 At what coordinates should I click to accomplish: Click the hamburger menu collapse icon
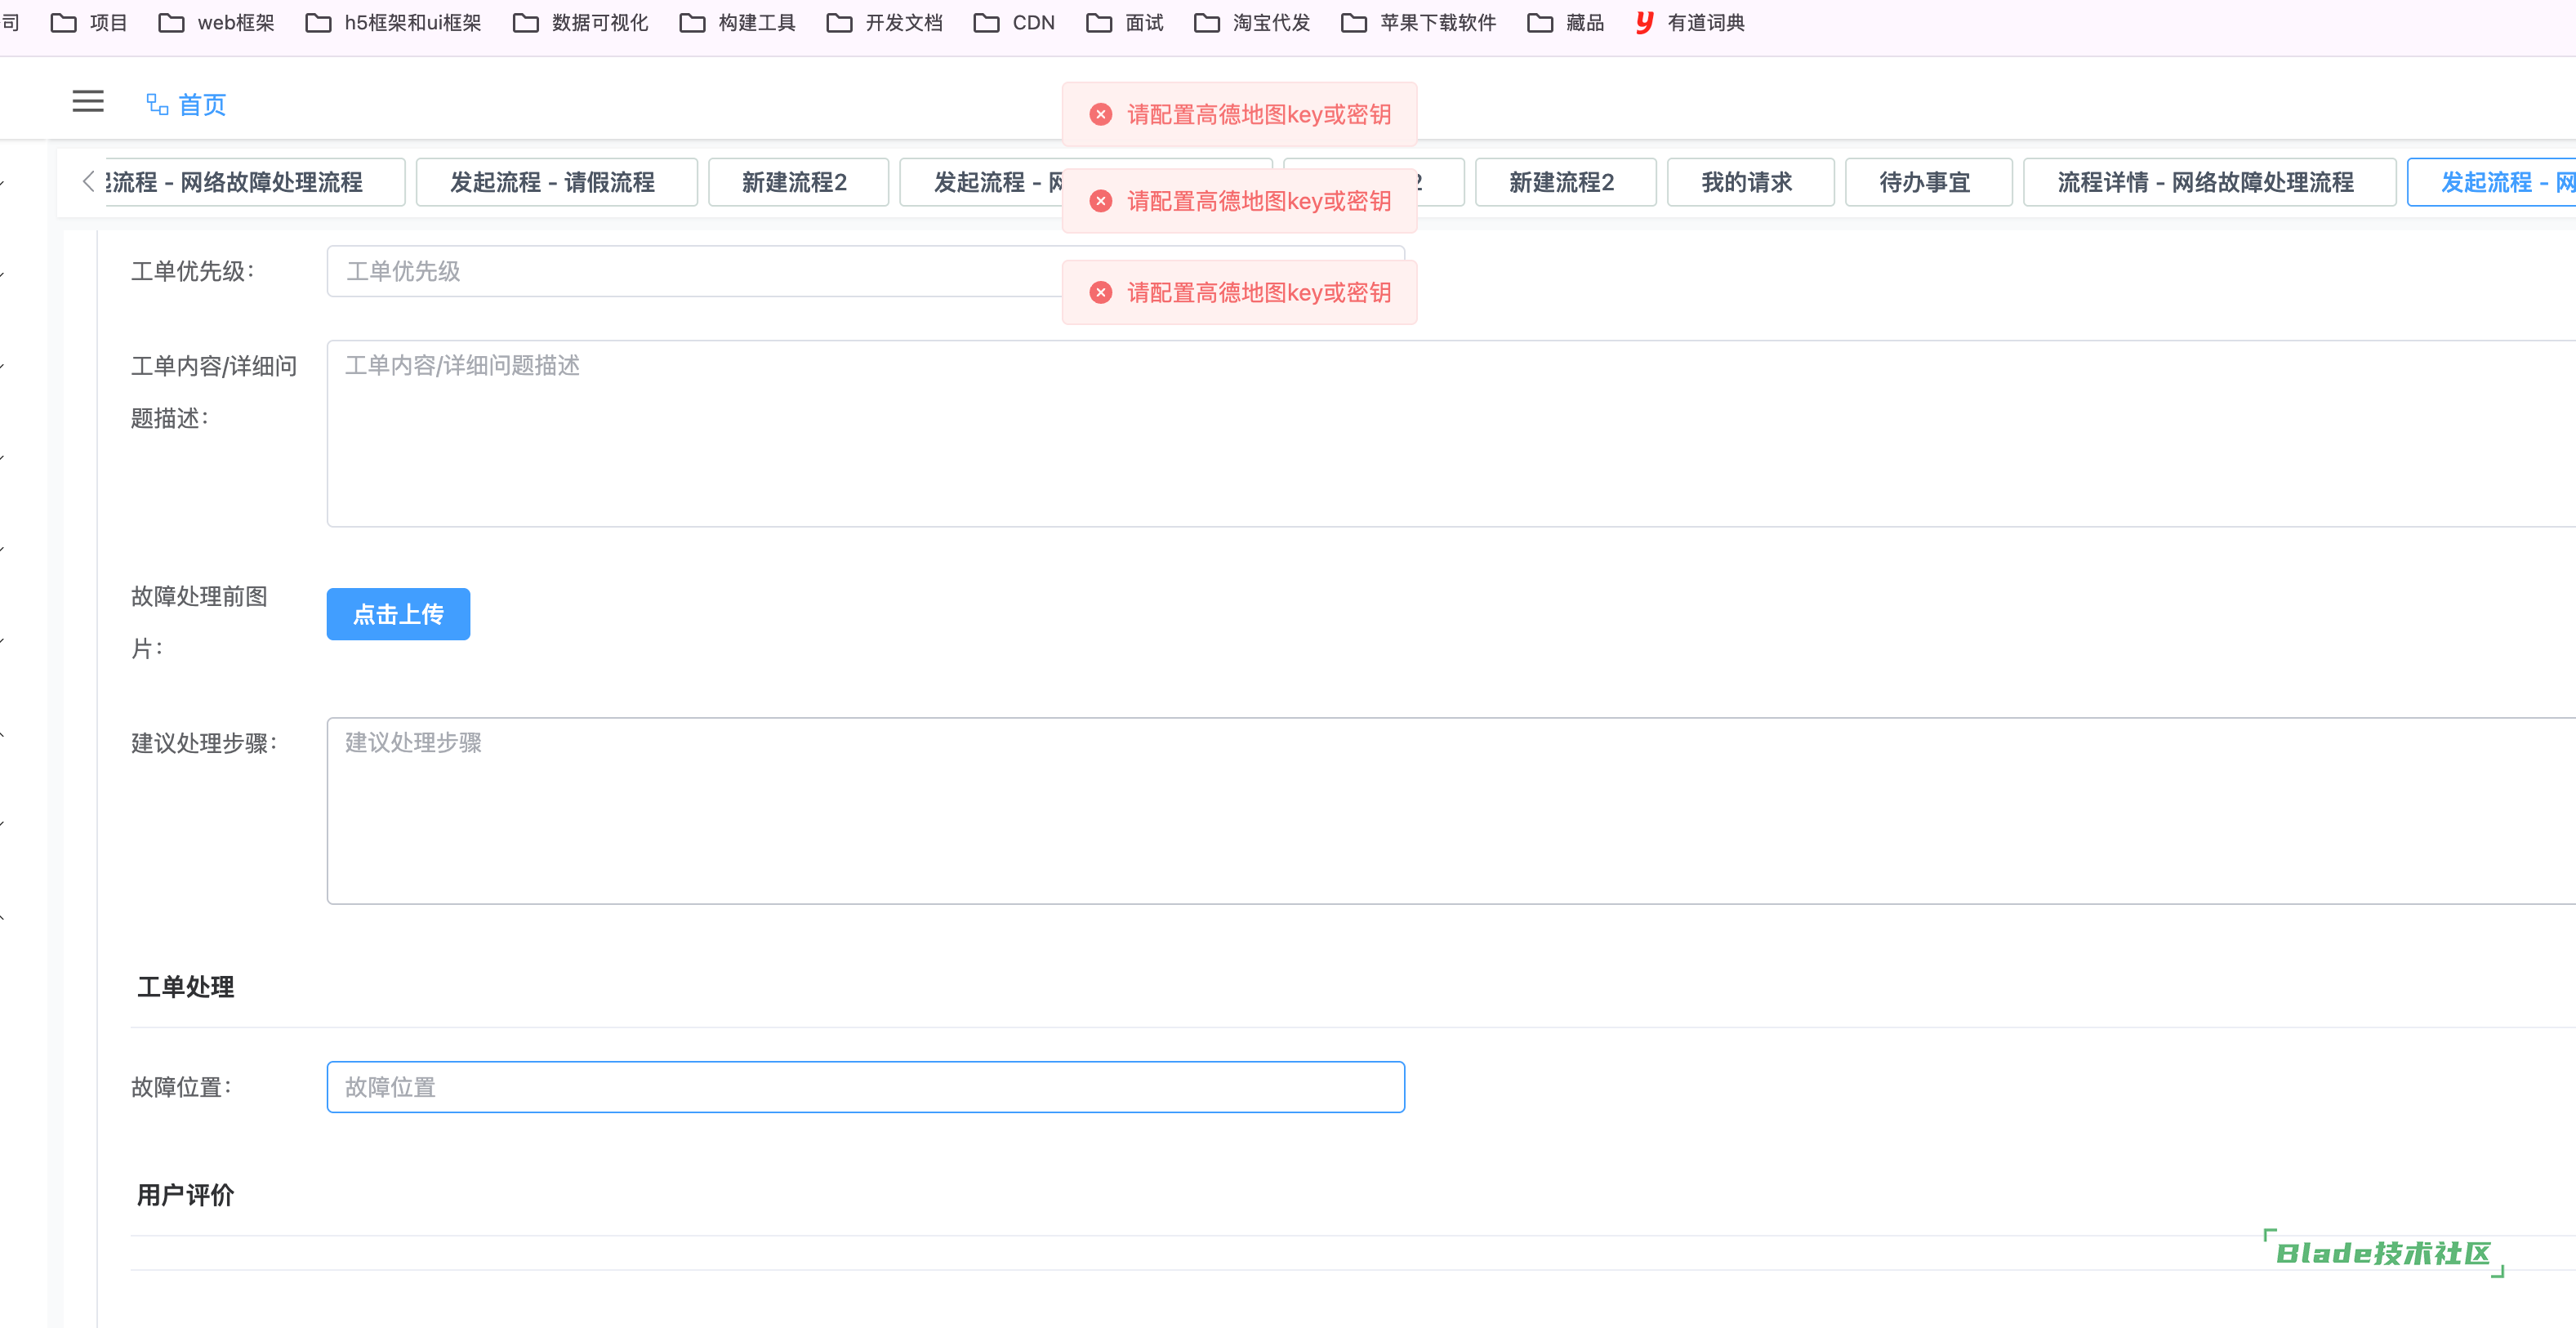[88, 102]
